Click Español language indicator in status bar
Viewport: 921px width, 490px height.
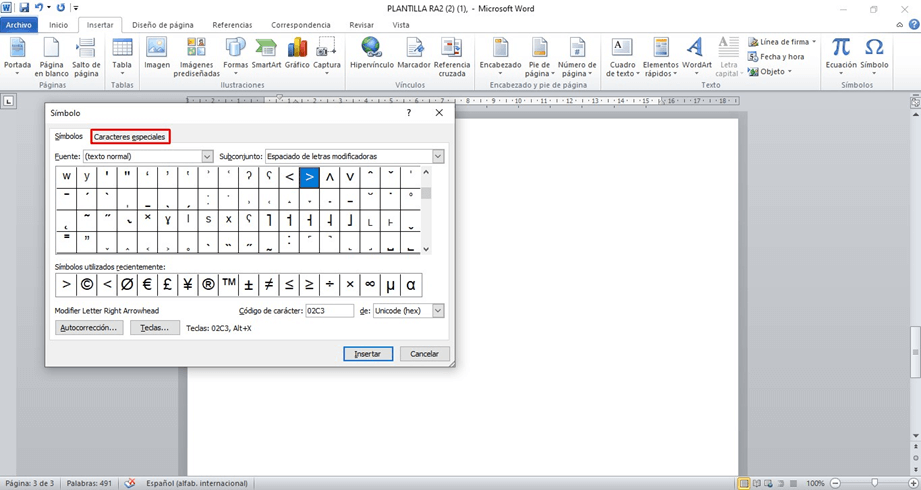(x=197, y=483)
